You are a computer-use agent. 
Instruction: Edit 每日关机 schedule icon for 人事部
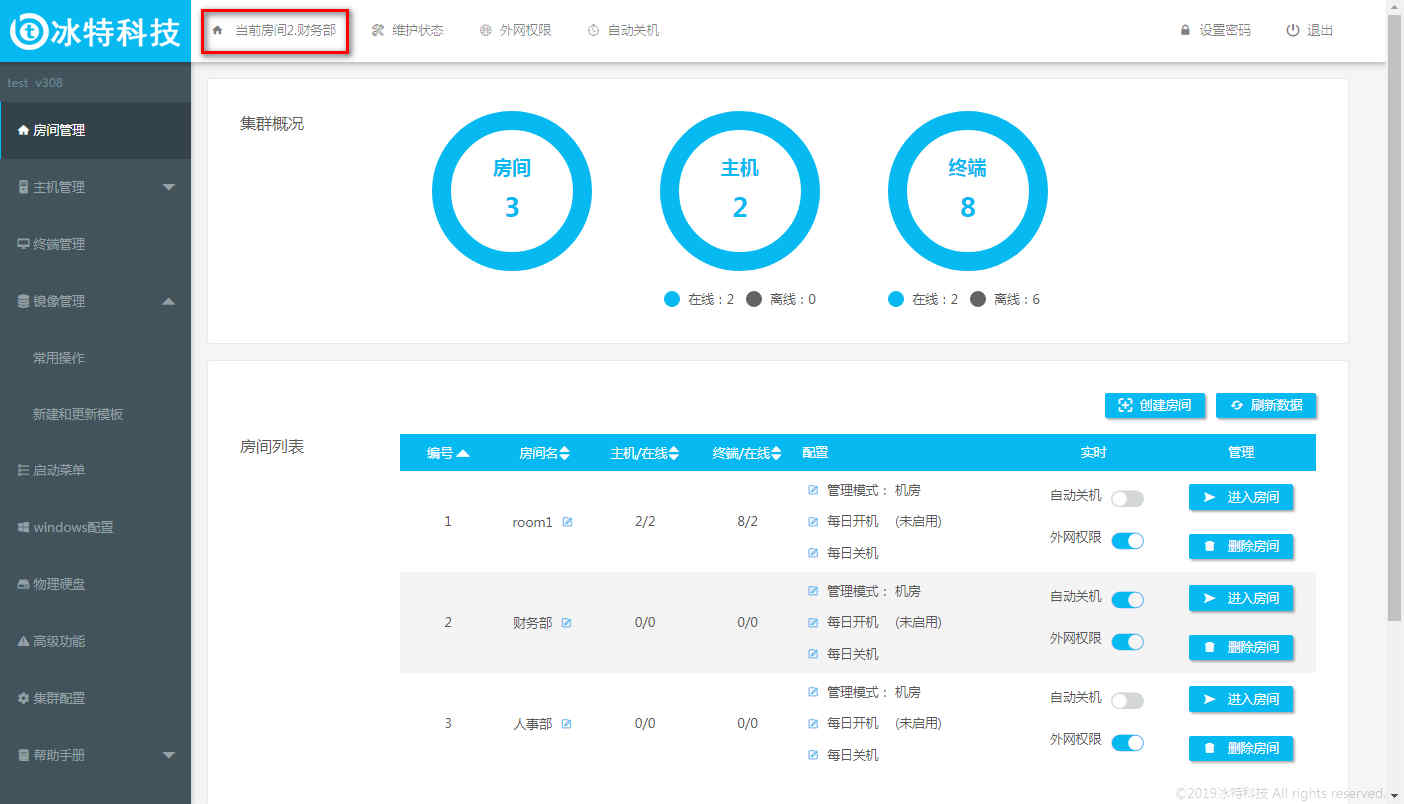pos(813,755)
